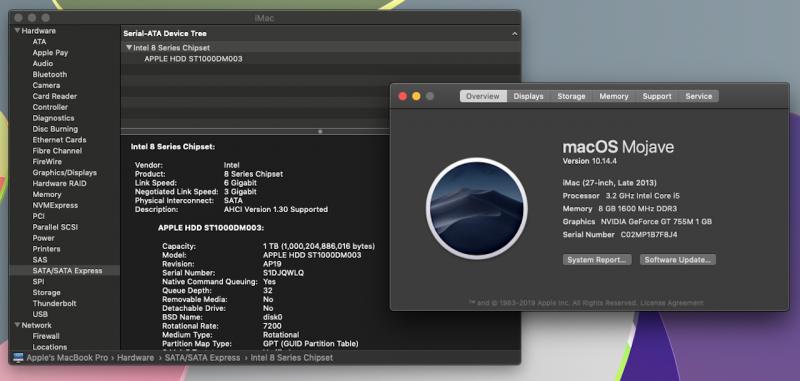
Task: Collapse the Network section in sidebar
Action: pos(17,325)
